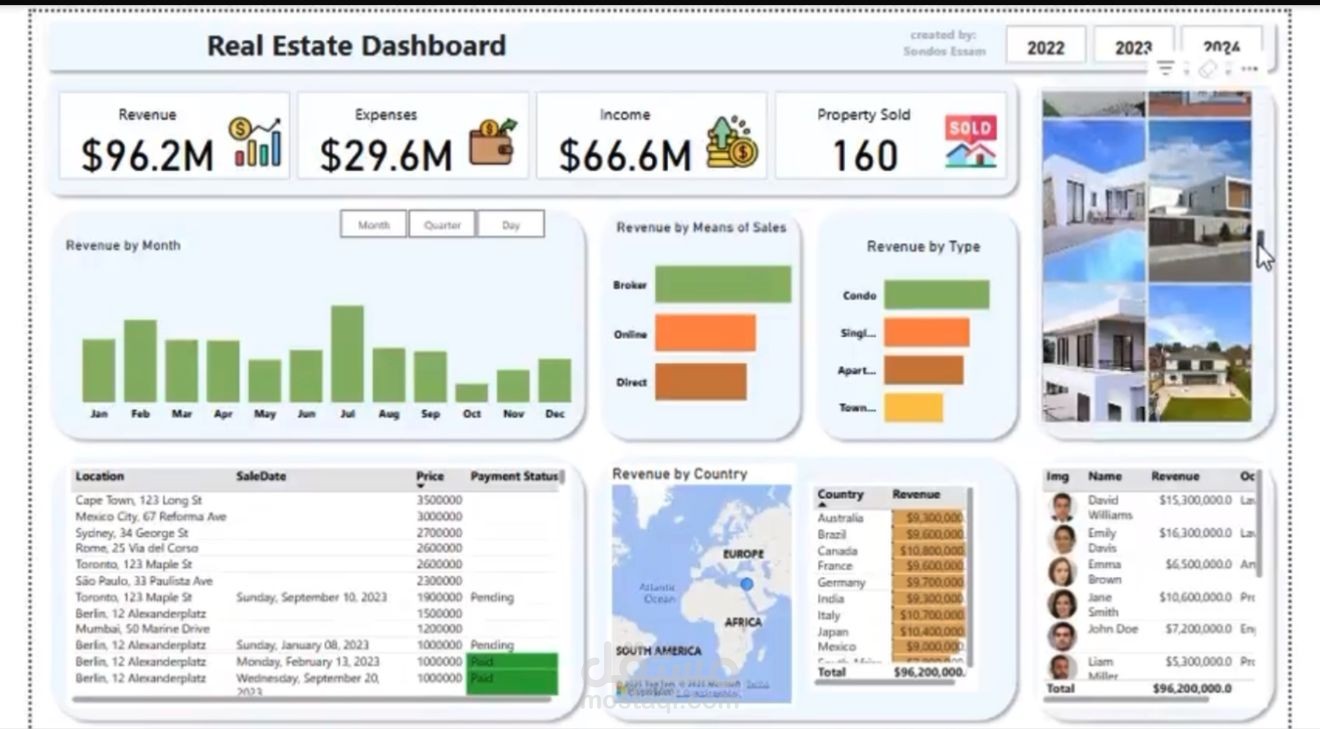Switch to the Day tab above the chart
Screen dimensions: 1320x729
point(511,224)
